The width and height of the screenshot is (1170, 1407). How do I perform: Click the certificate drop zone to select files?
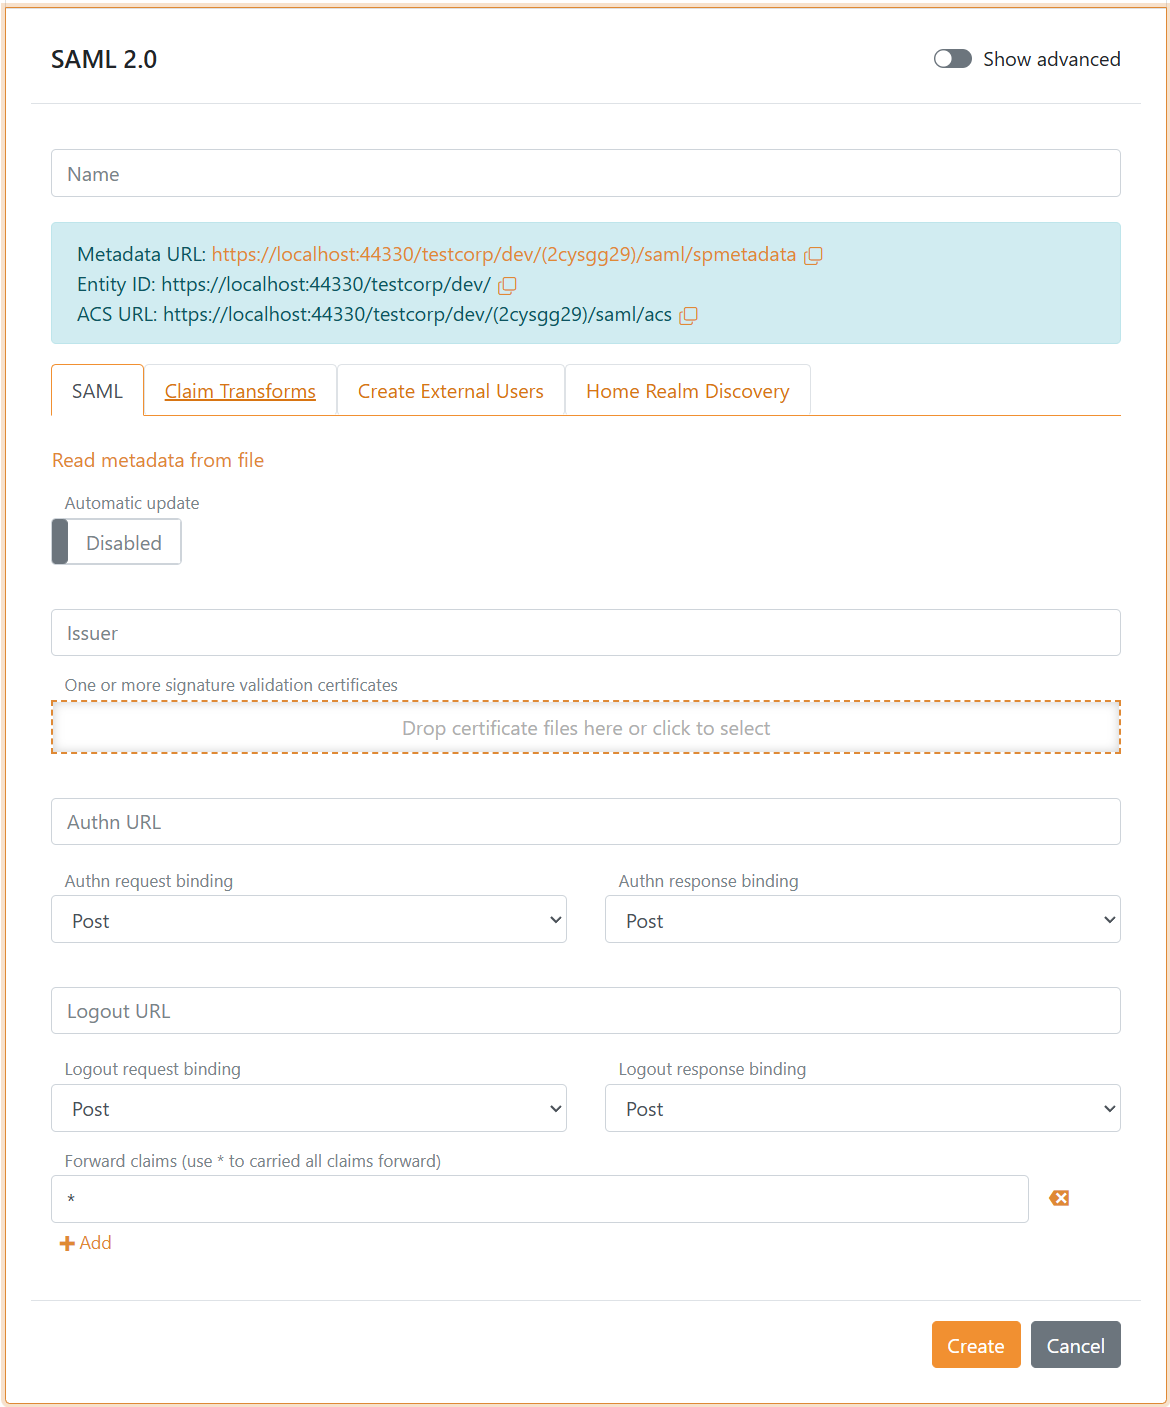(x=585, y=727)
